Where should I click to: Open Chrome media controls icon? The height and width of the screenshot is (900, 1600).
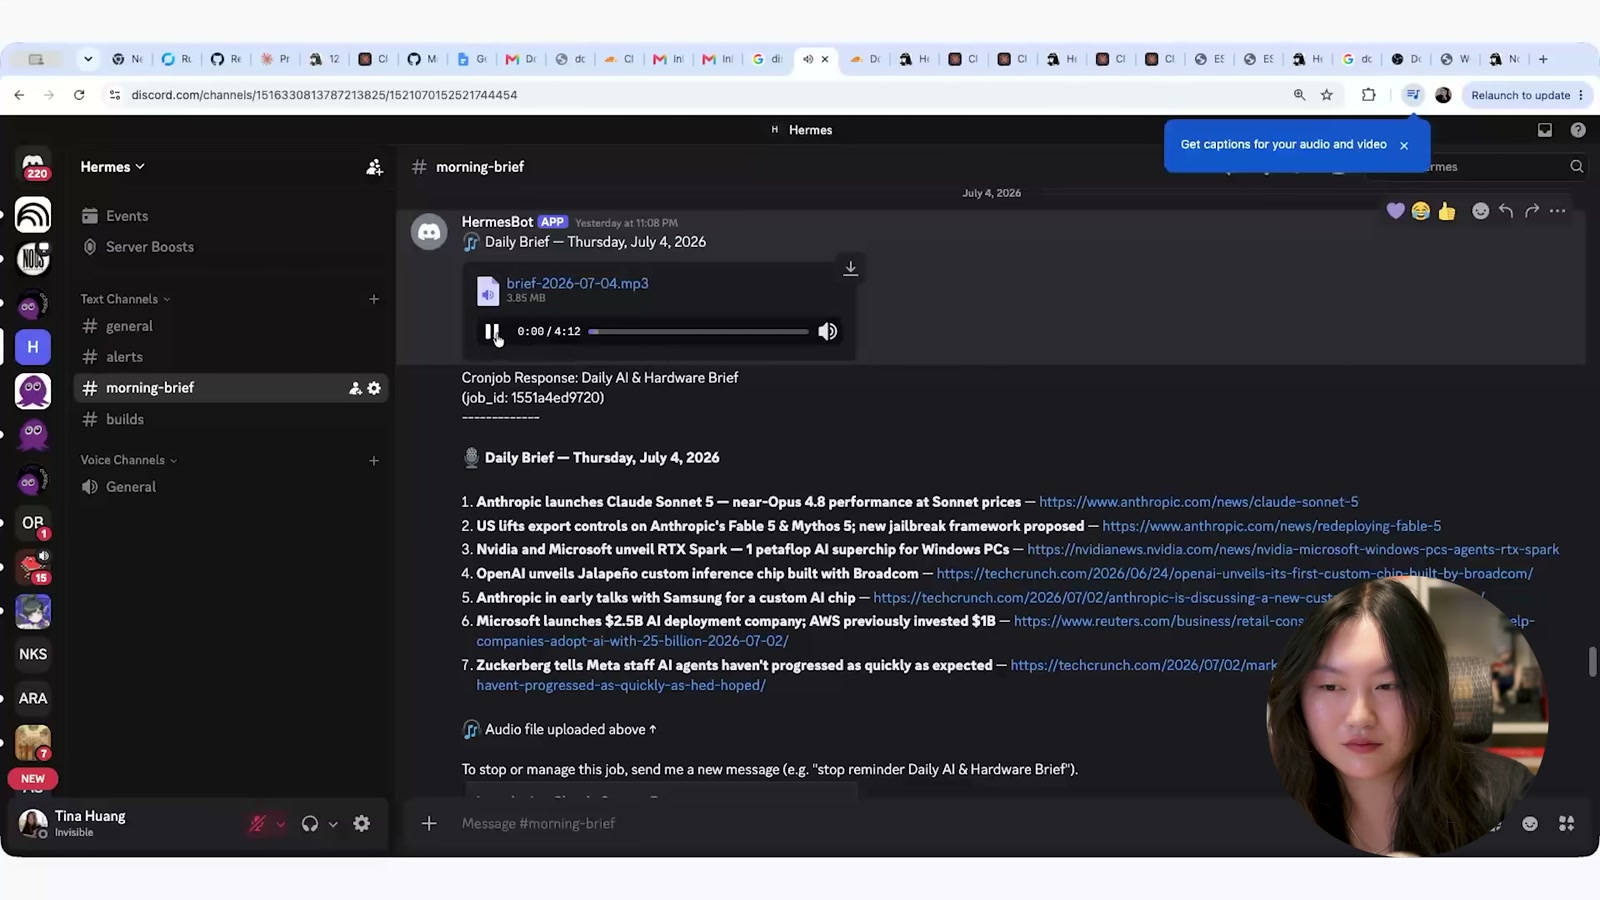click(x=1413, y=95)
